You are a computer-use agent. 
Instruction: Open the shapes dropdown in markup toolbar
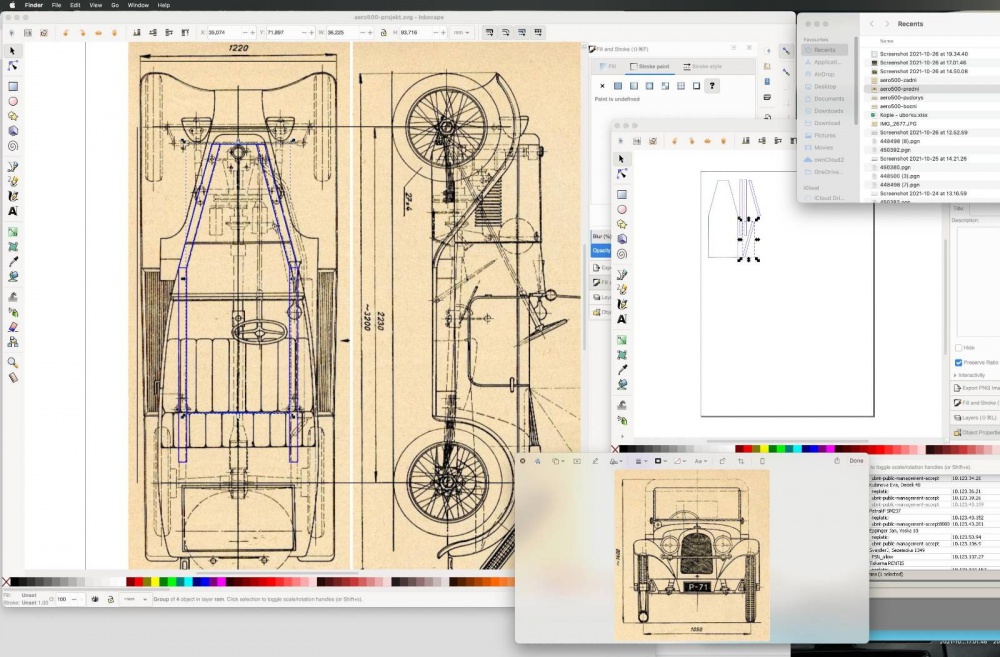click(556, 461)
